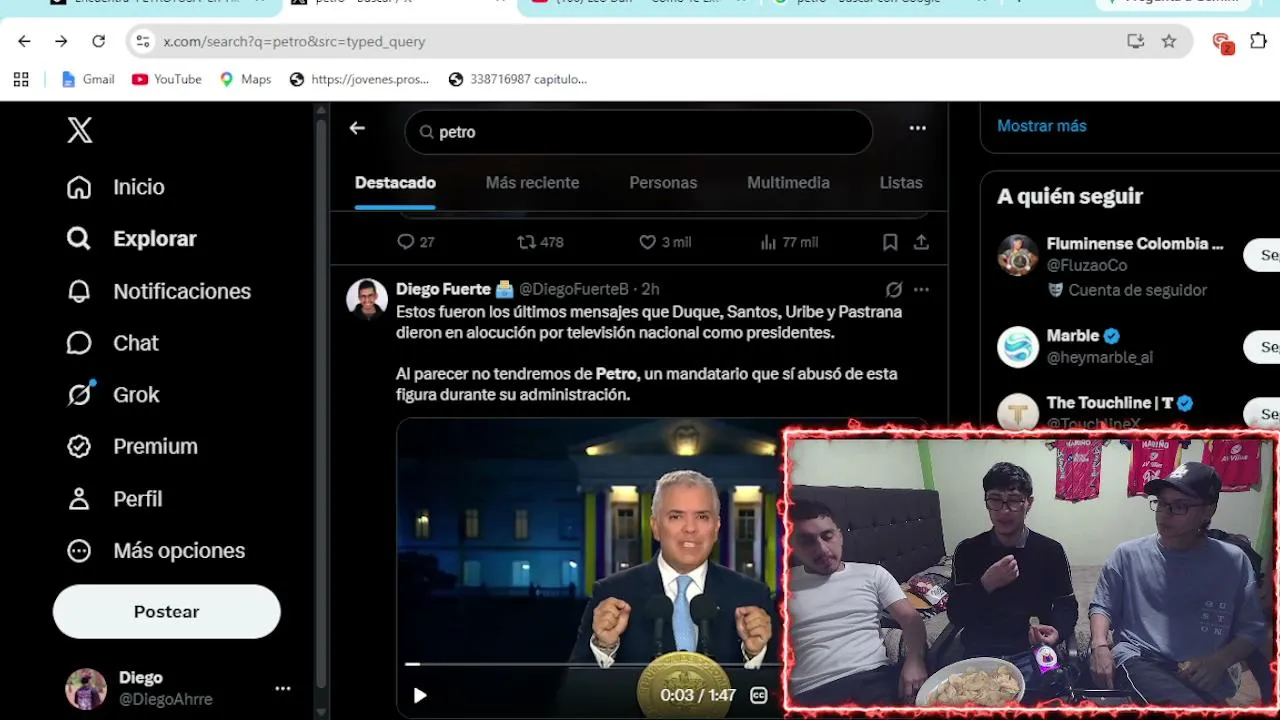The height and width of the screenshot is (720, 1280).
Task: Click the red extension icon in the toolbar
Action: pyautogui.click(x=1222, y=42)
